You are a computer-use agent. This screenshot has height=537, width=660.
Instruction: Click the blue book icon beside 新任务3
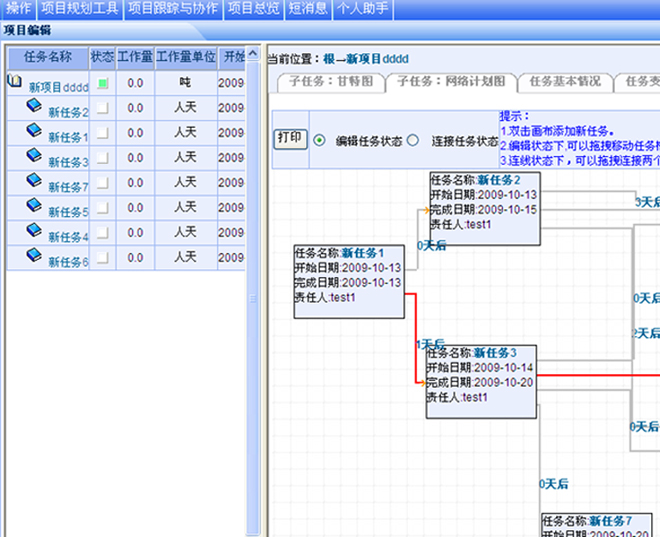tap(33, 156)
